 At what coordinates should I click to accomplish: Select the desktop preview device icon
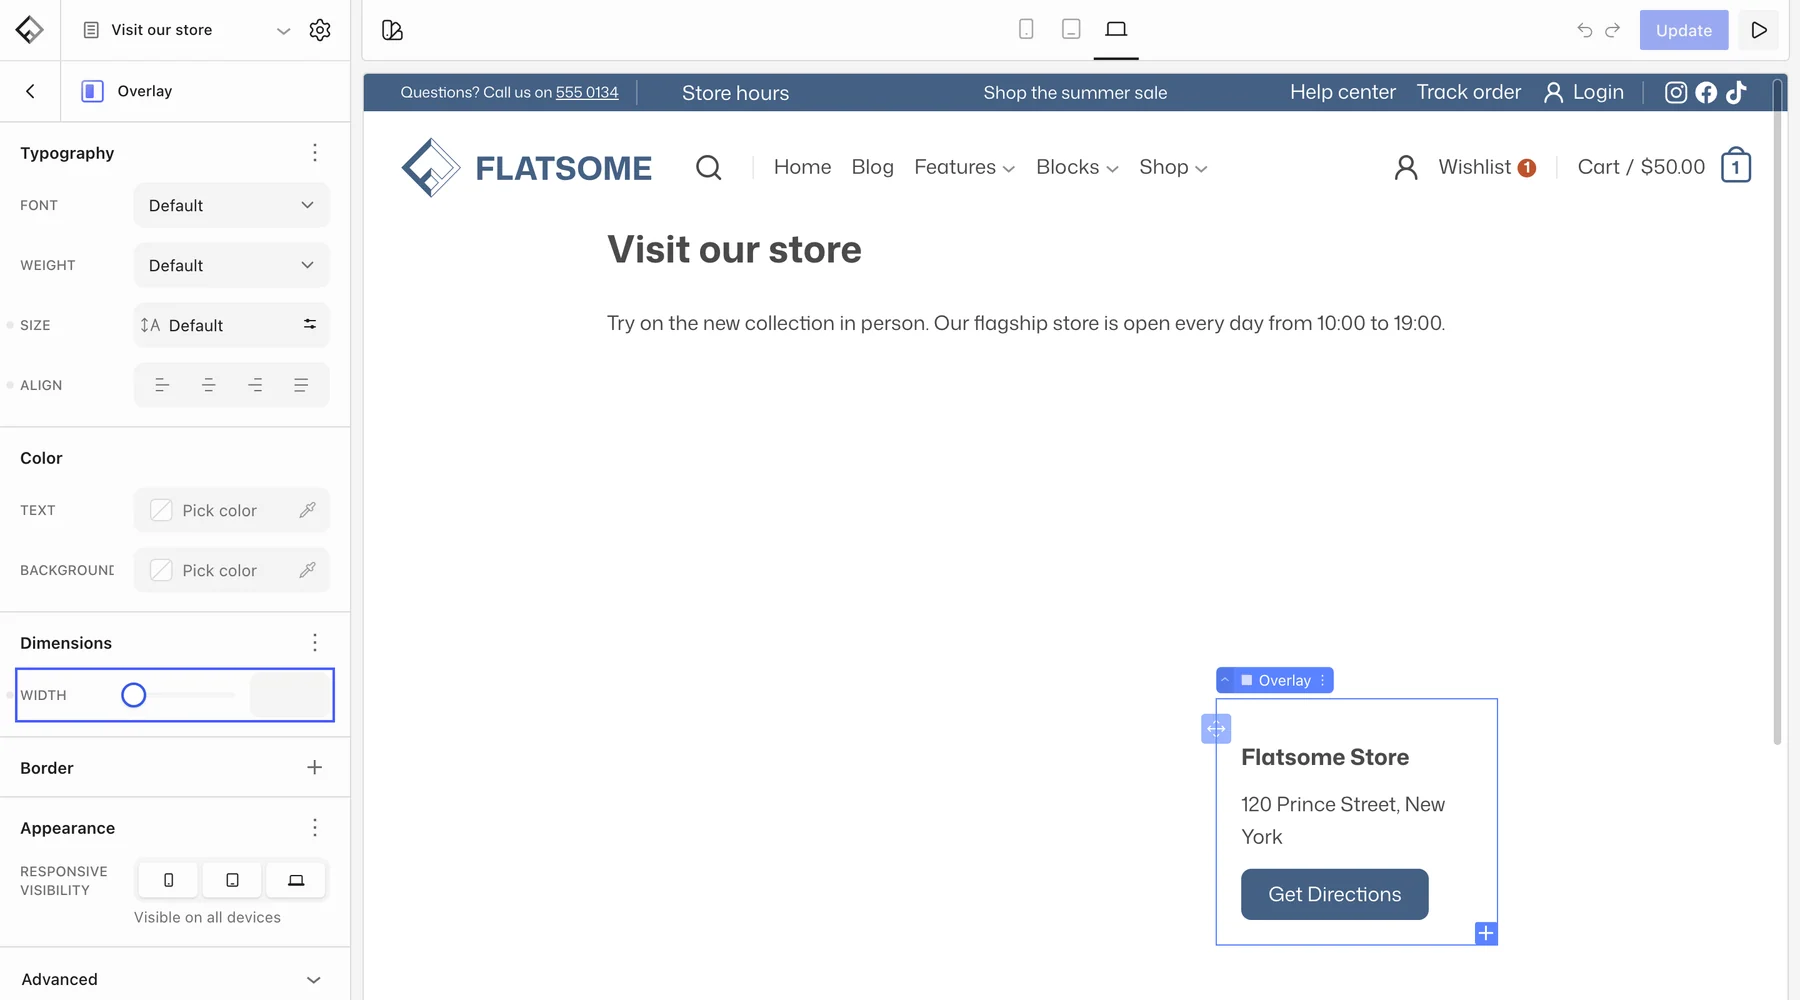pyautogui.click(x=1116, y=29)
